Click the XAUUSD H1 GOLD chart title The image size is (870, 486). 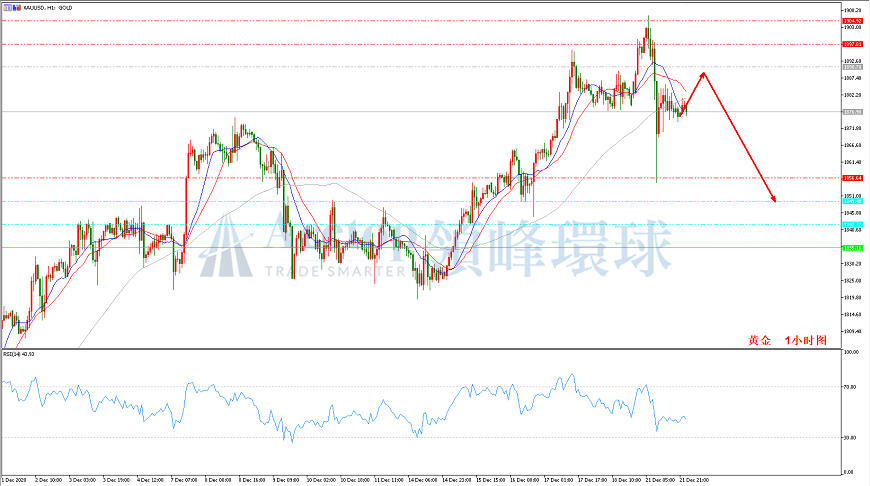48,8
